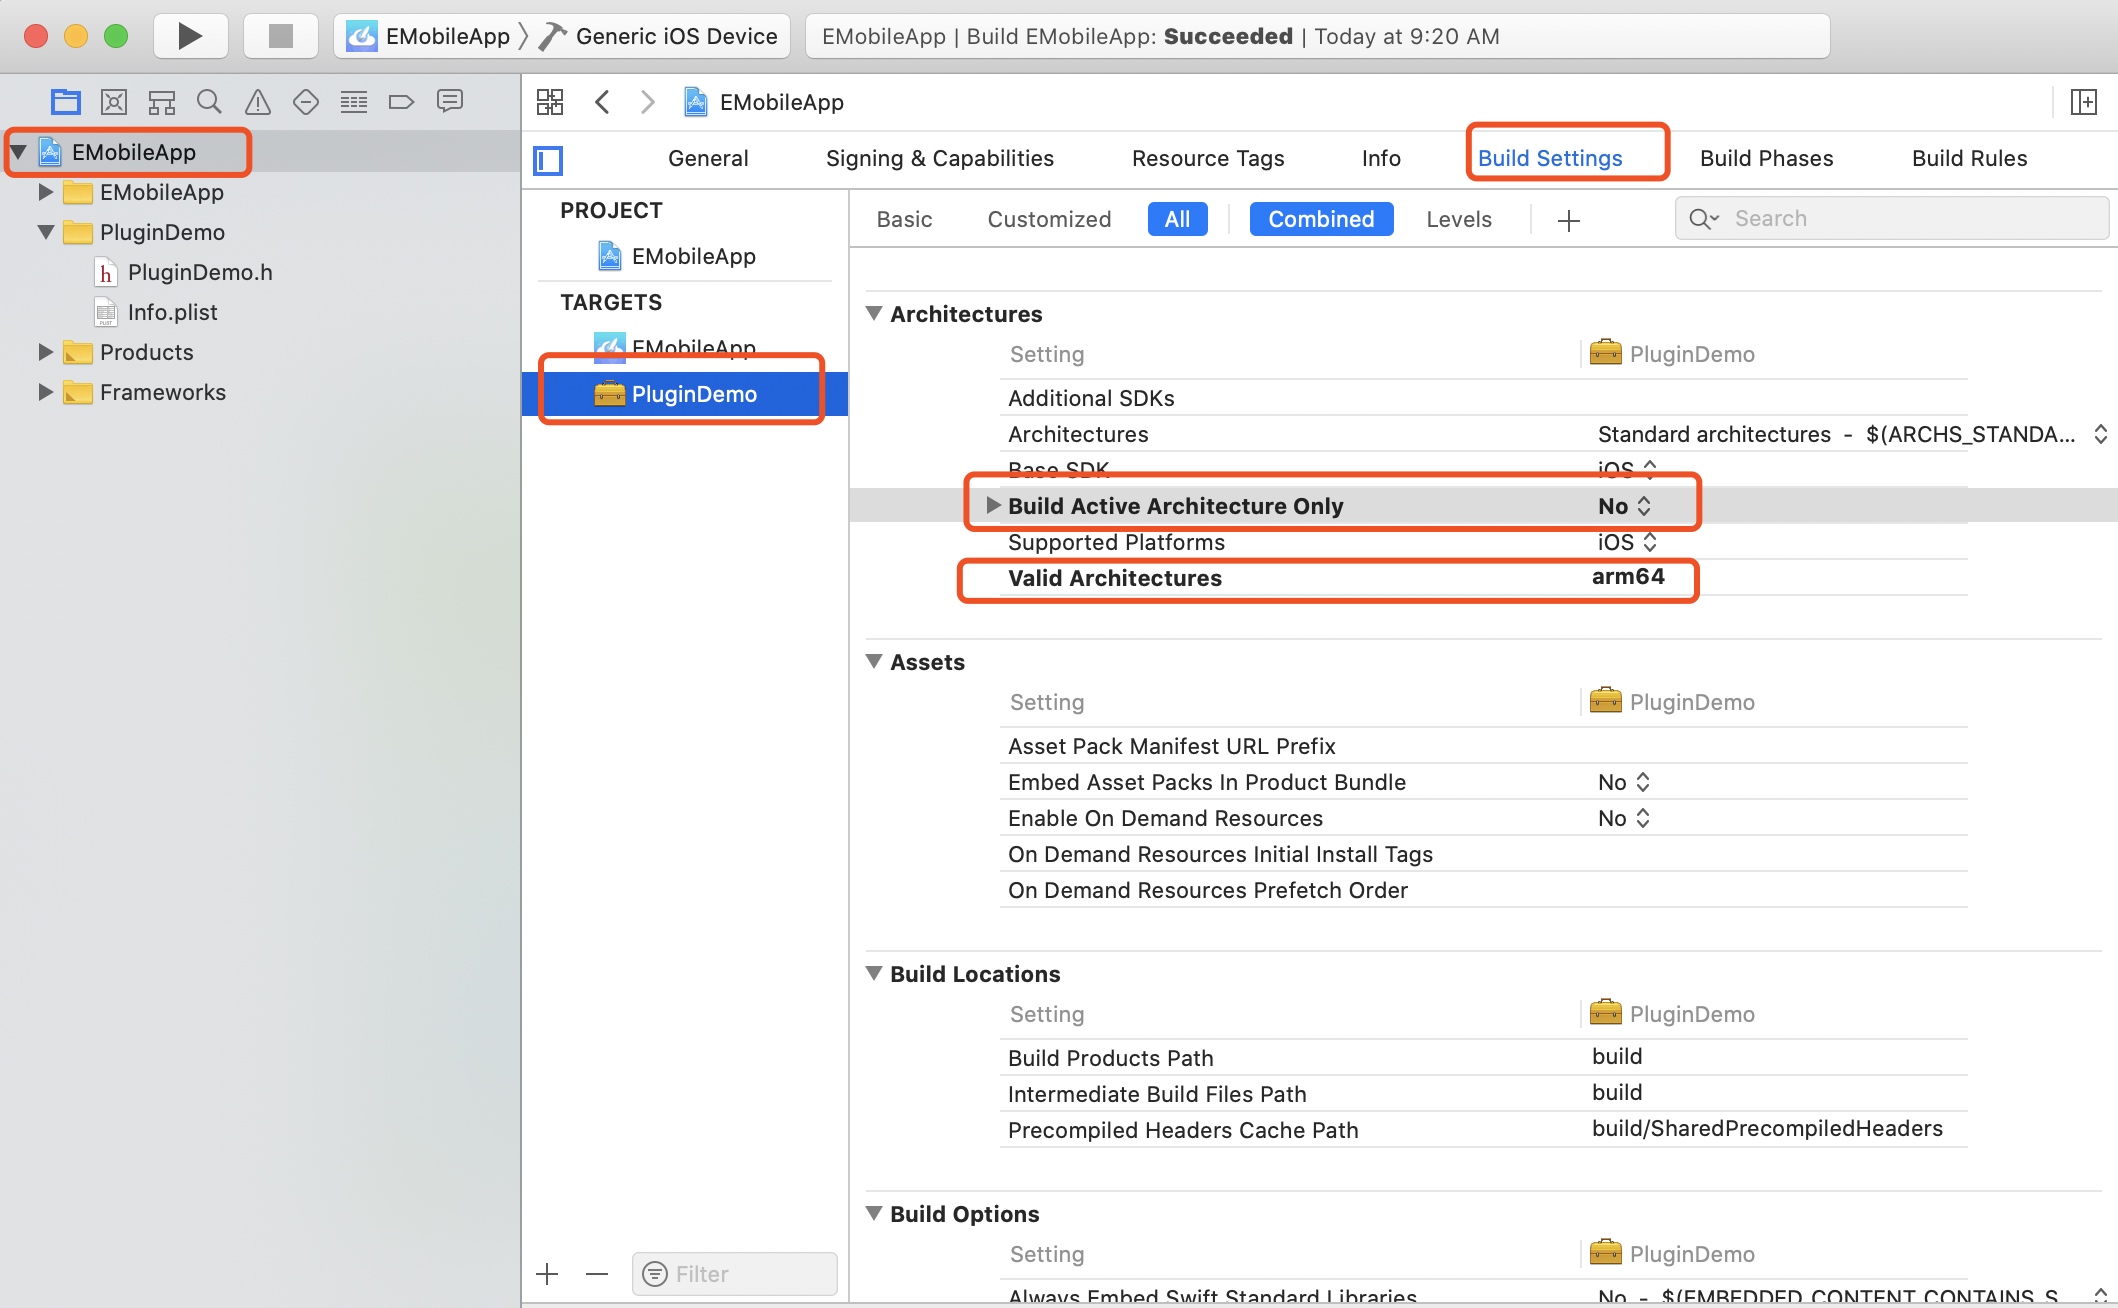Add a new build setting with plus

pyautogui.click(x=1569, y=221)
